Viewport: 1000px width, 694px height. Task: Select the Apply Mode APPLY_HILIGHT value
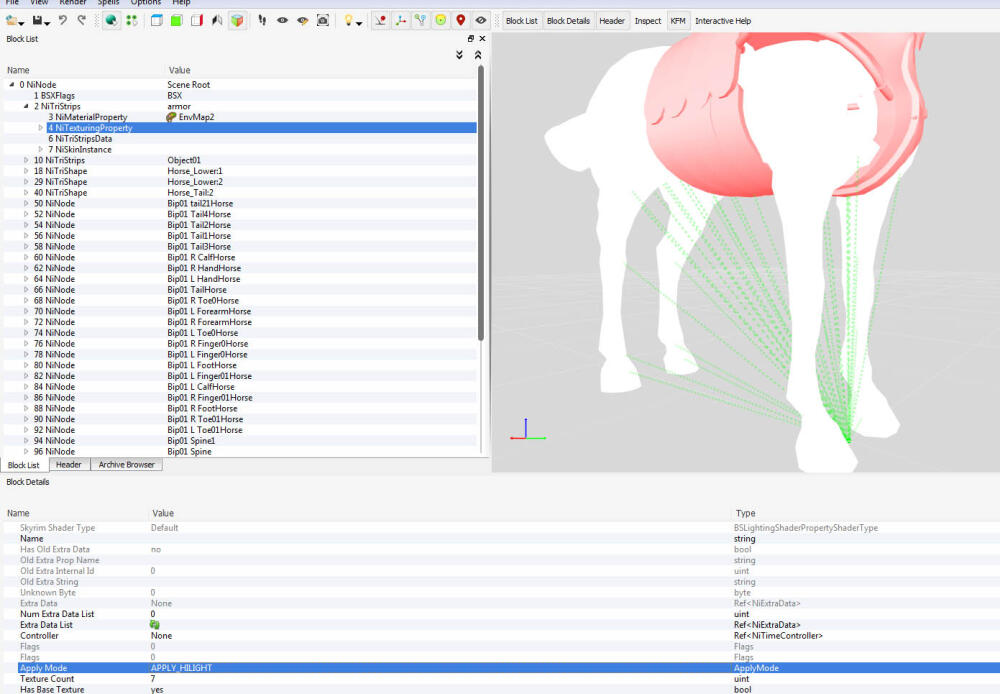(181, 668)
